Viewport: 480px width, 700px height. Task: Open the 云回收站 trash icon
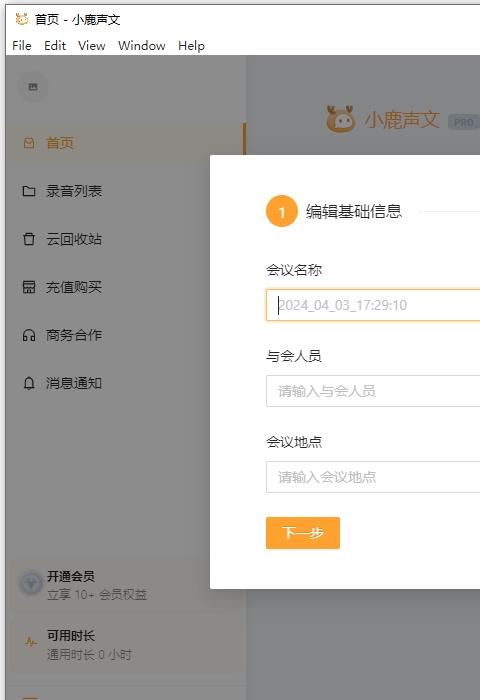(x=29, y=239)
